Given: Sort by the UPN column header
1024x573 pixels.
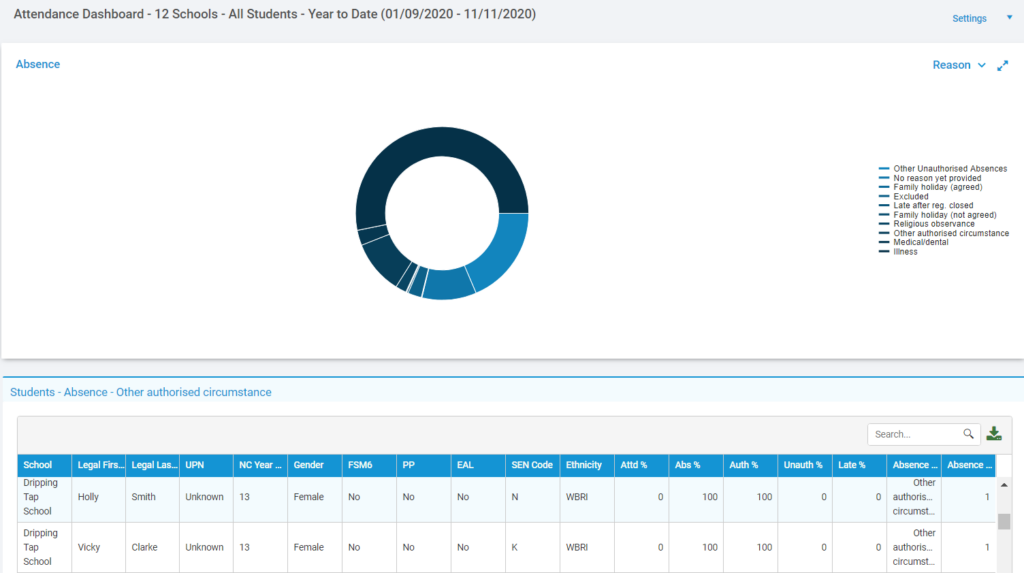Looking at the screenshot, I should tap(206, 465).
